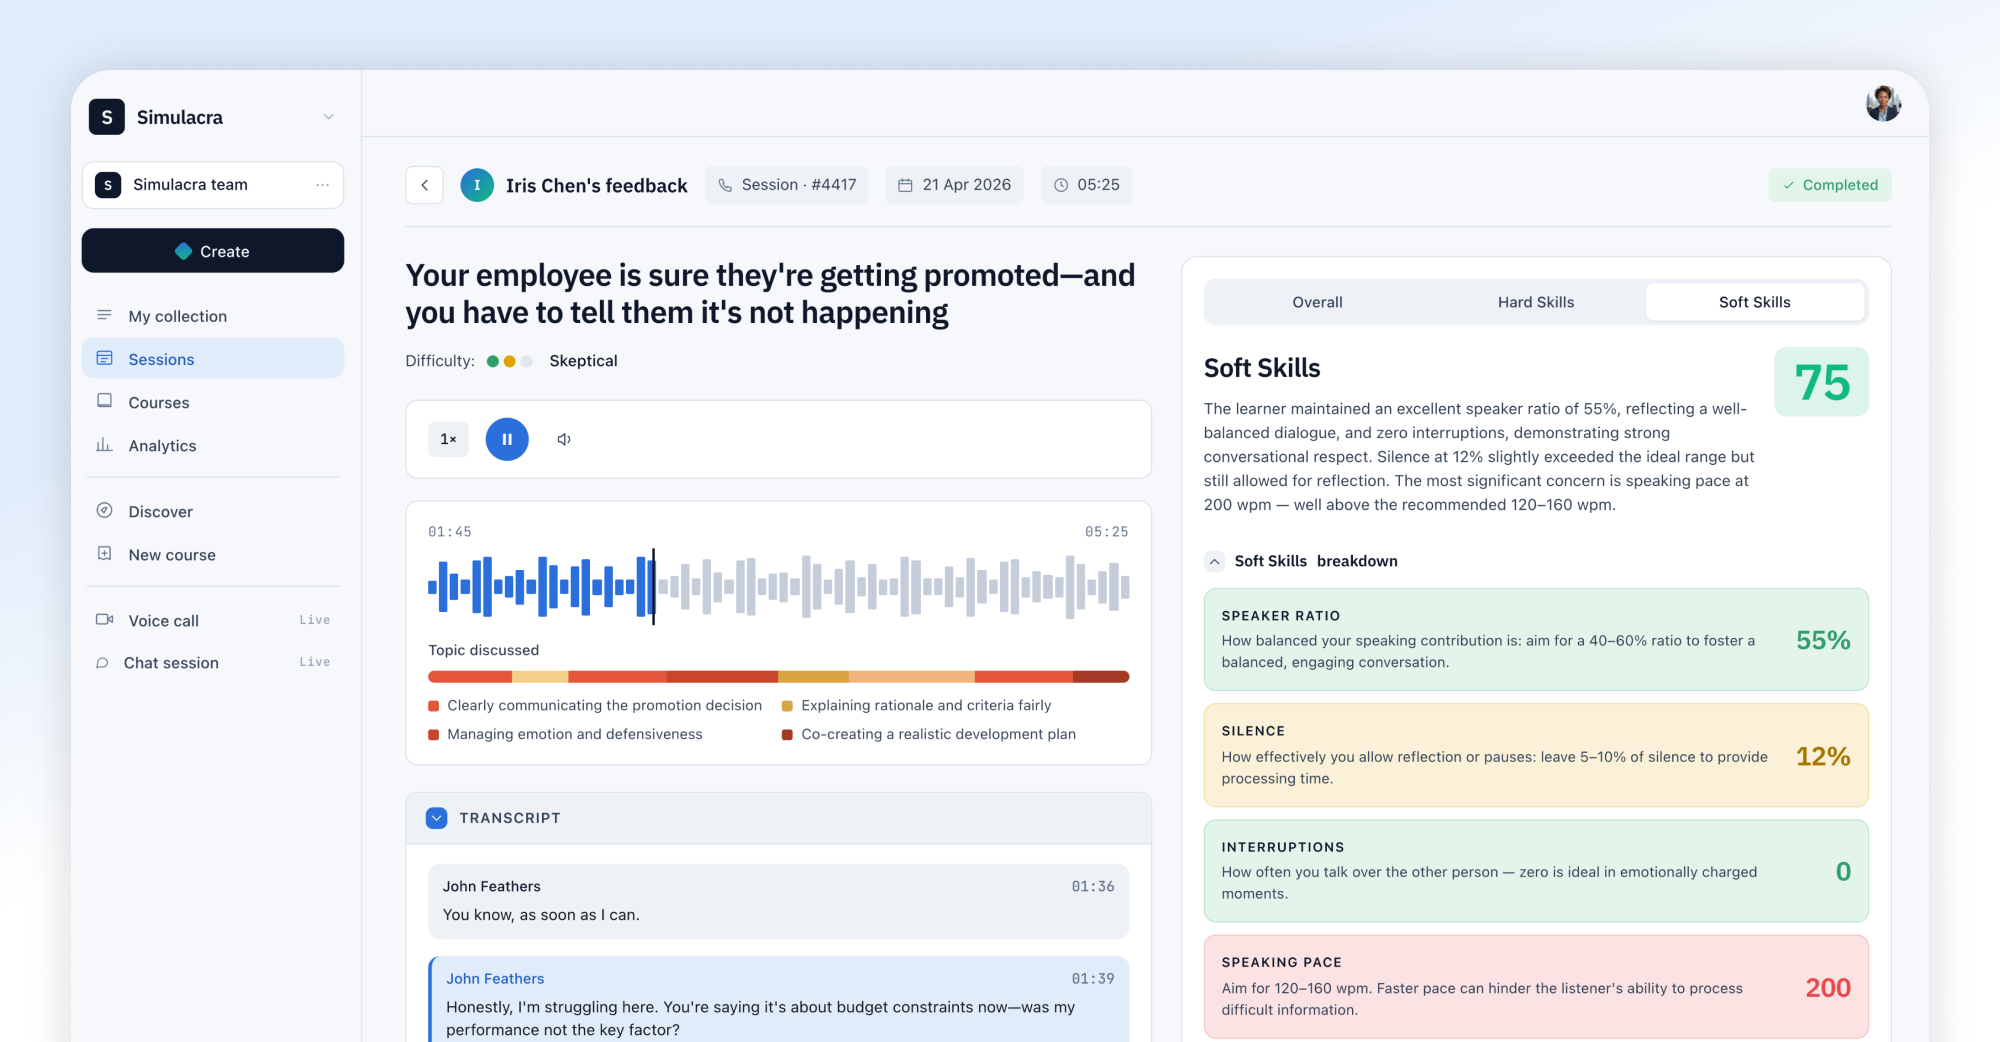Click the topic discussed color bar

779,677
